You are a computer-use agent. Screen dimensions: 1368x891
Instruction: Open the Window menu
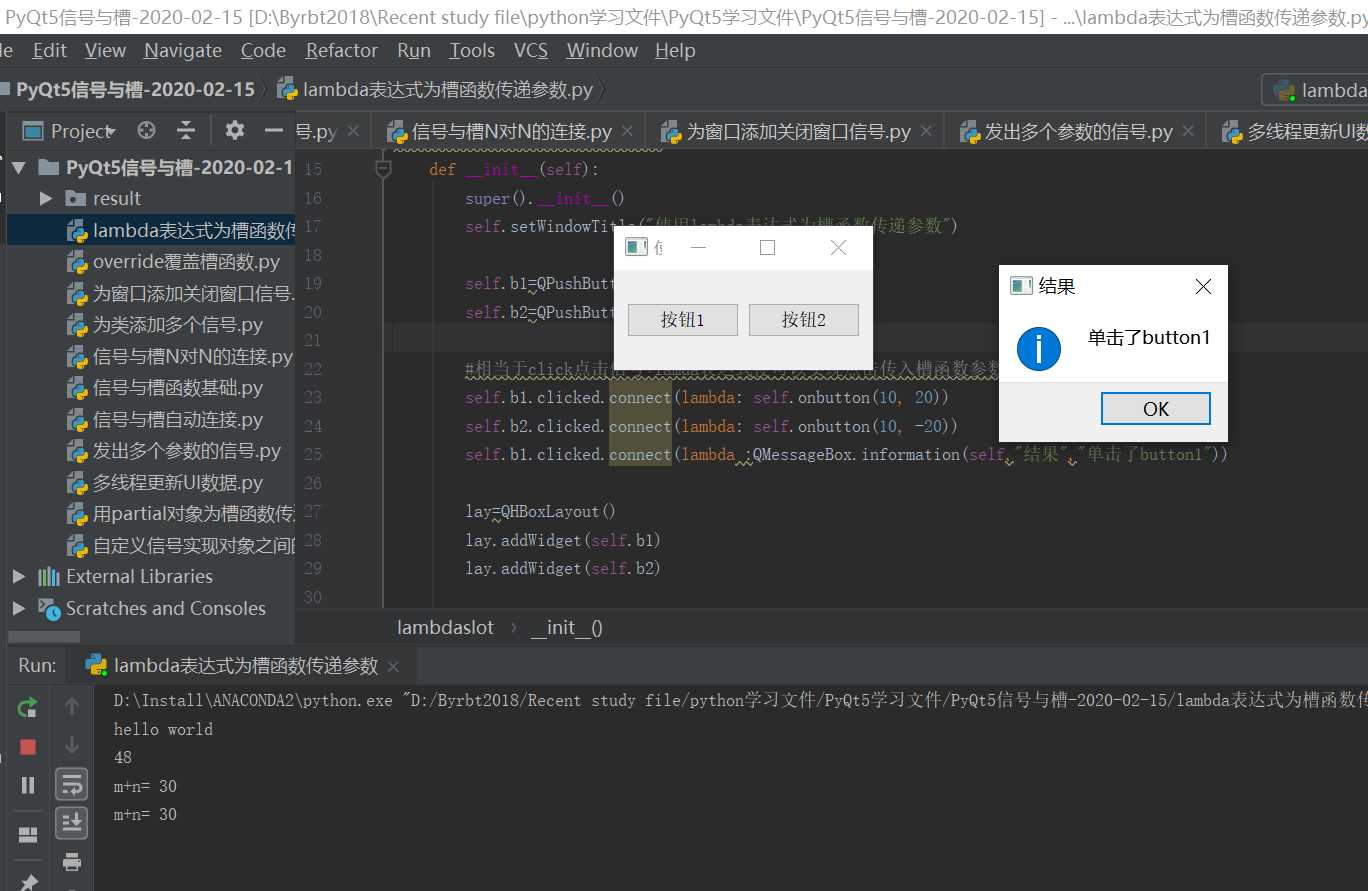602,50
